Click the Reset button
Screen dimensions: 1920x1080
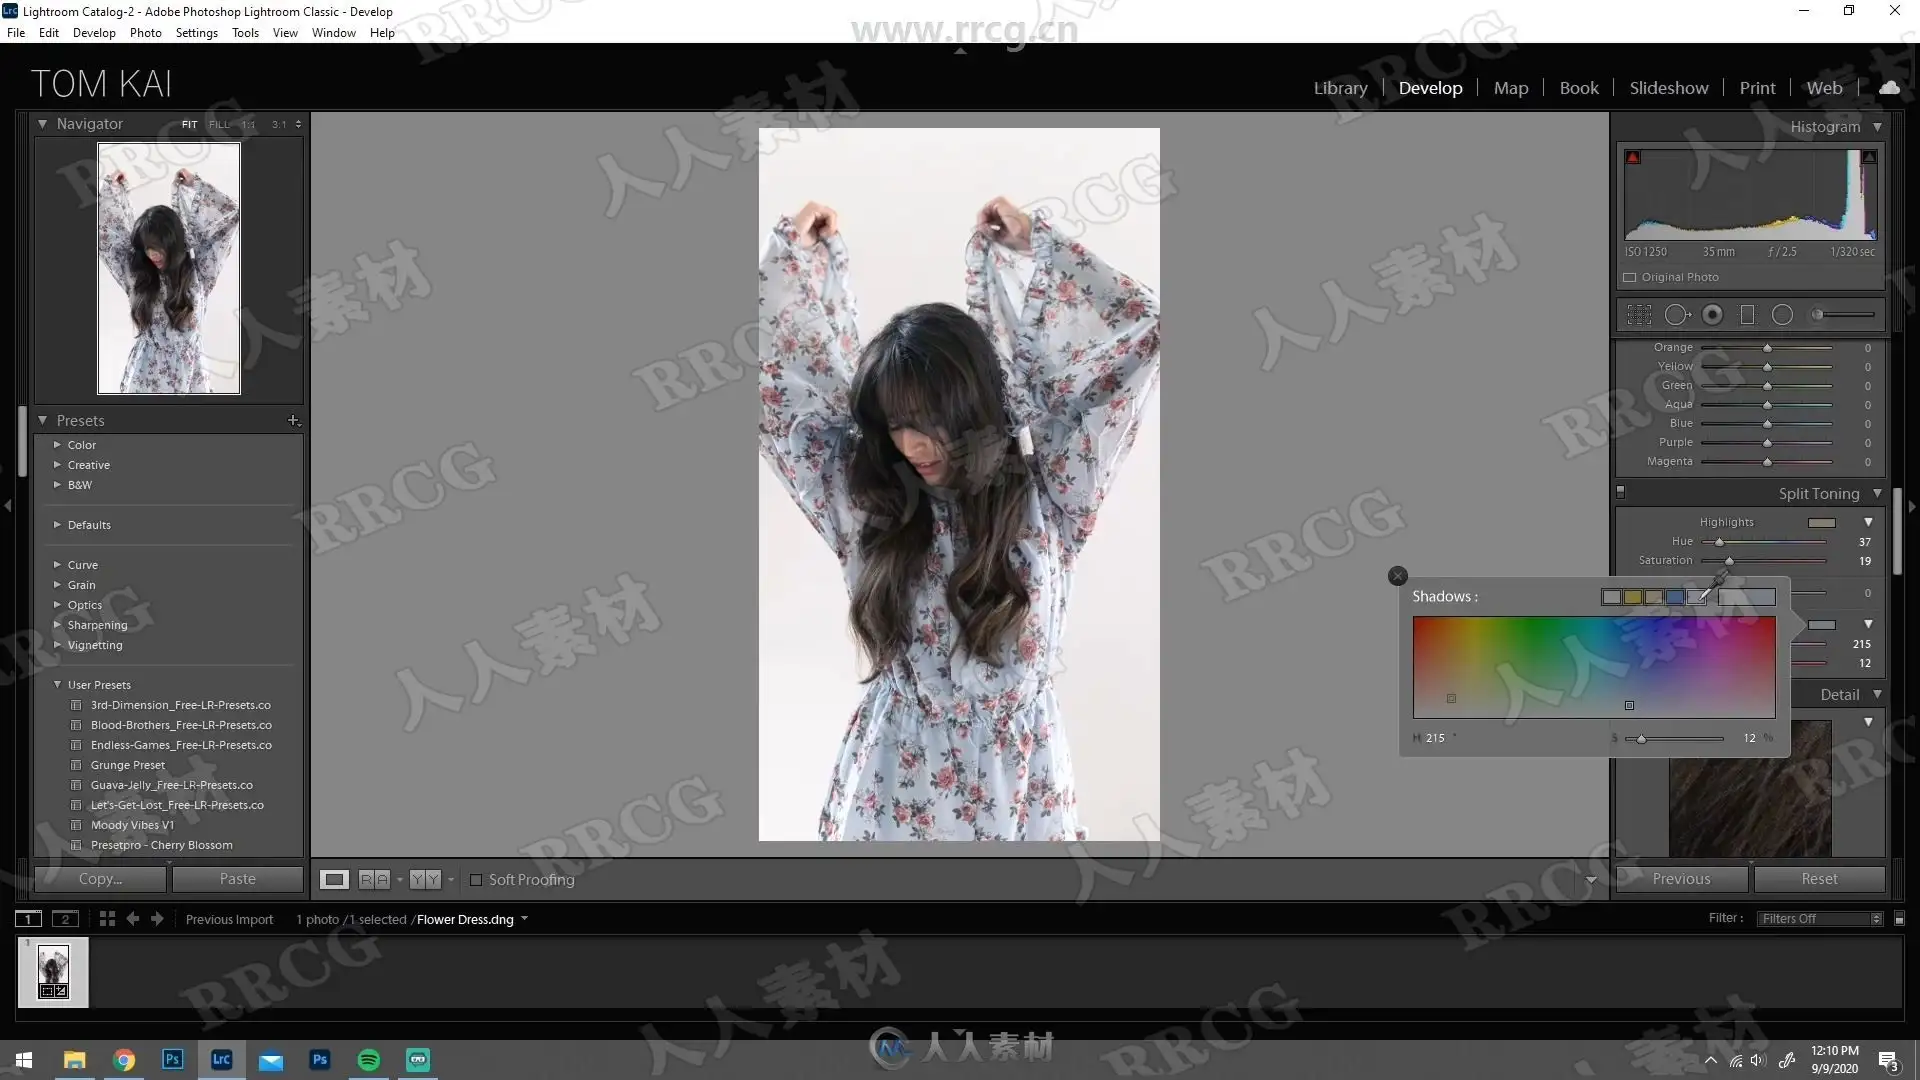1819,879
